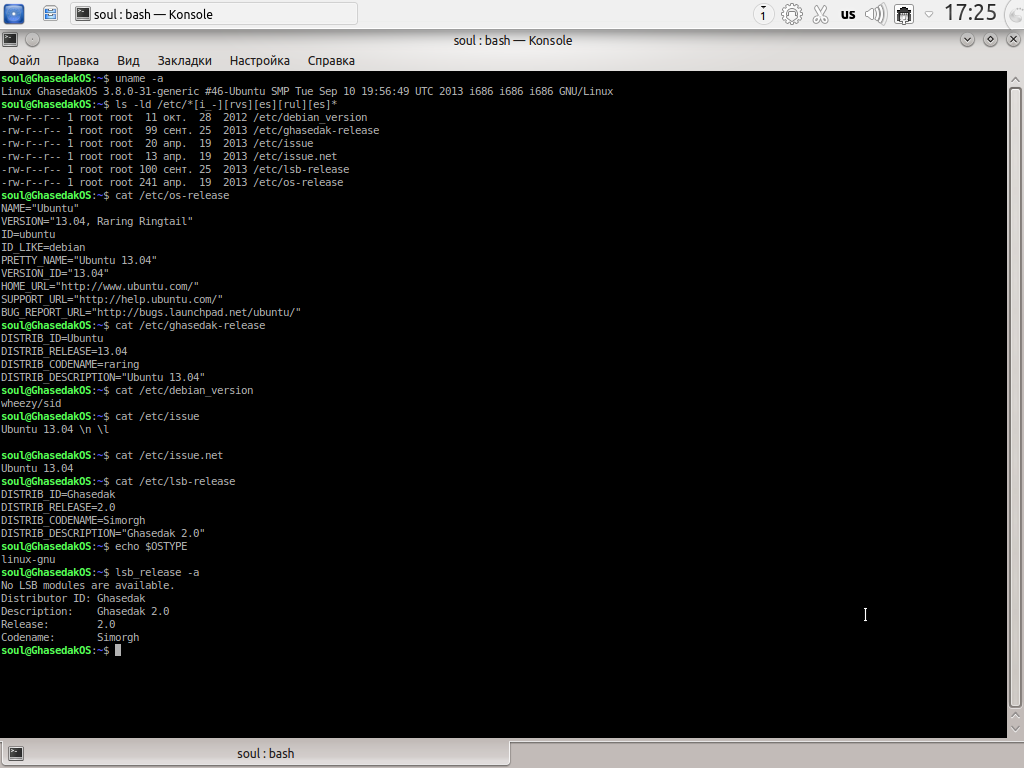Click the DISTRIB_CODENAME=raring line
This screenshot has width=1024, height=768.
[70, 364]
